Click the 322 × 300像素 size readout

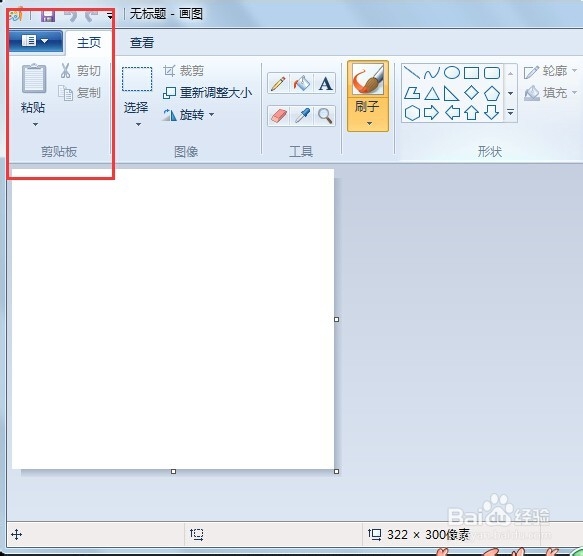tap(428, 535)
